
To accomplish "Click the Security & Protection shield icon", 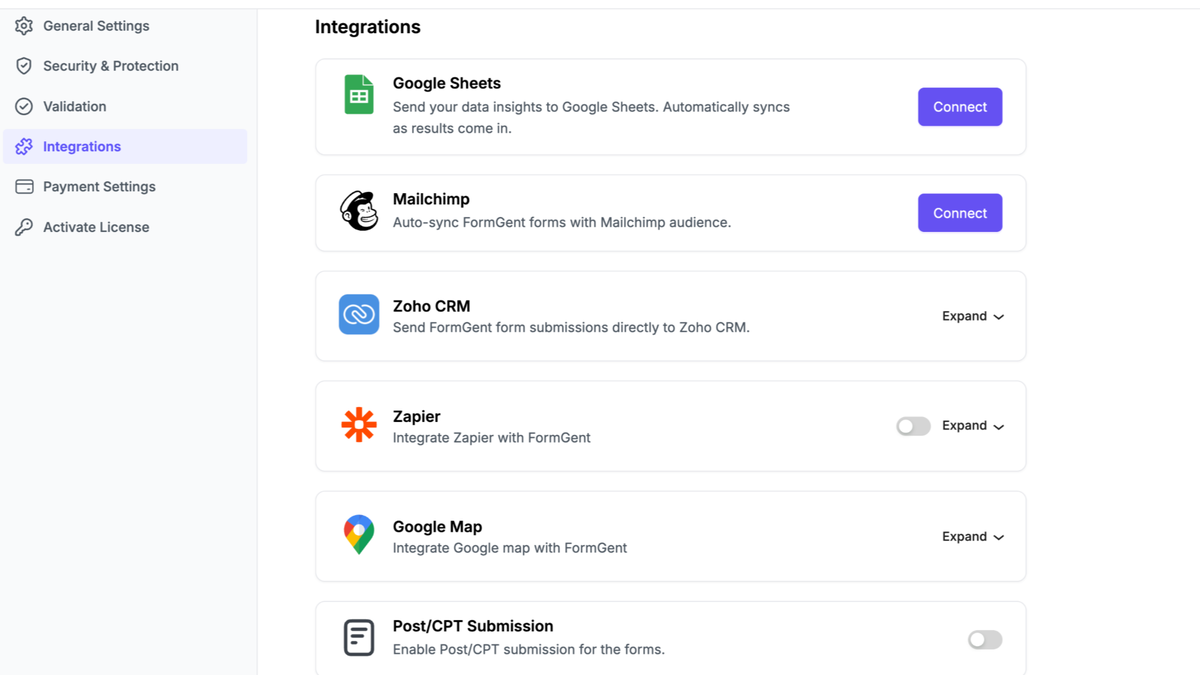I will [23, 65].
